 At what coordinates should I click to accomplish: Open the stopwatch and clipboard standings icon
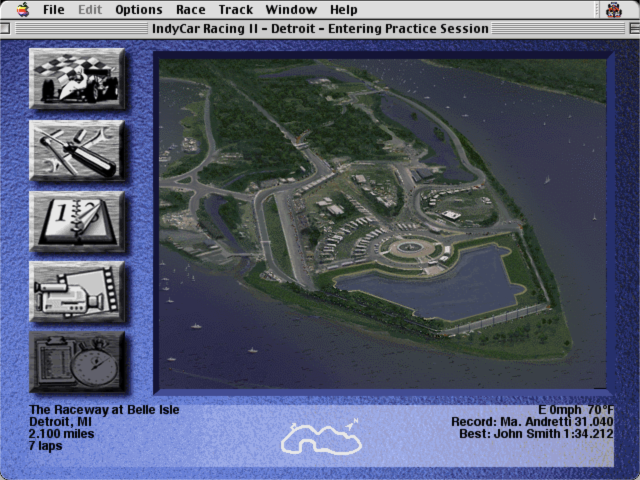[77, 362]
